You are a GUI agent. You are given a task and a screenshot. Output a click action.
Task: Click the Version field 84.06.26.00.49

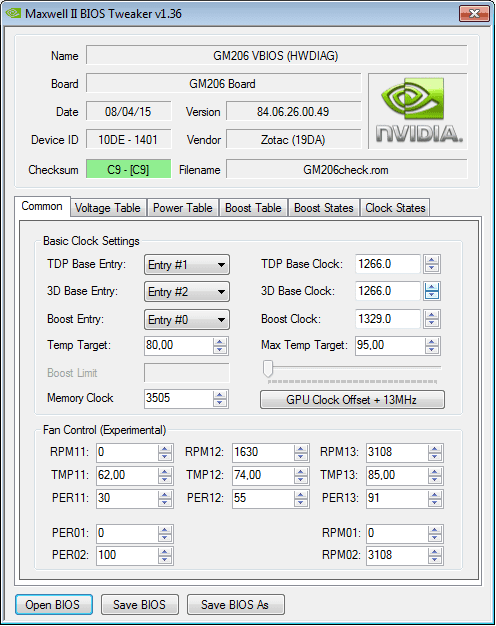pyautogui.click(x=293, y=111)
